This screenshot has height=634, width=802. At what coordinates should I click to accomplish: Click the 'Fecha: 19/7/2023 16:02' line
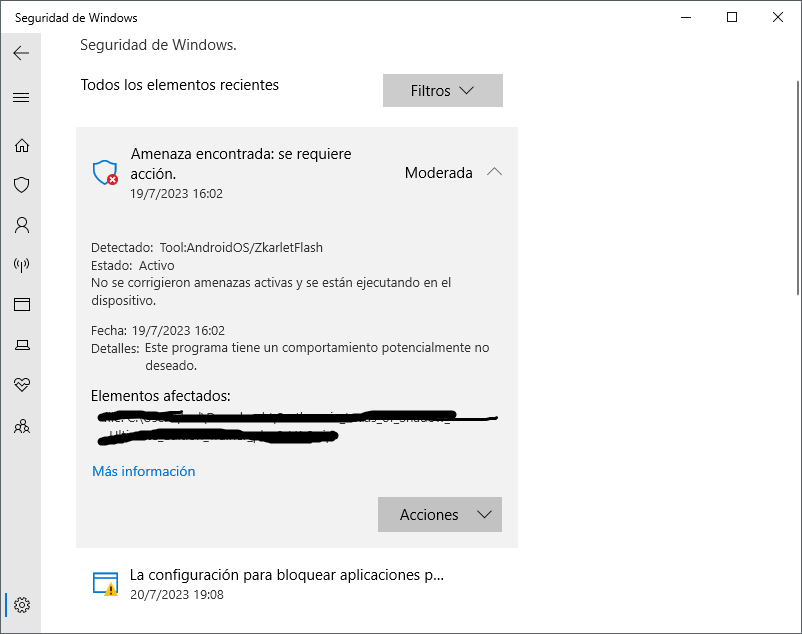tap(158, 330)
